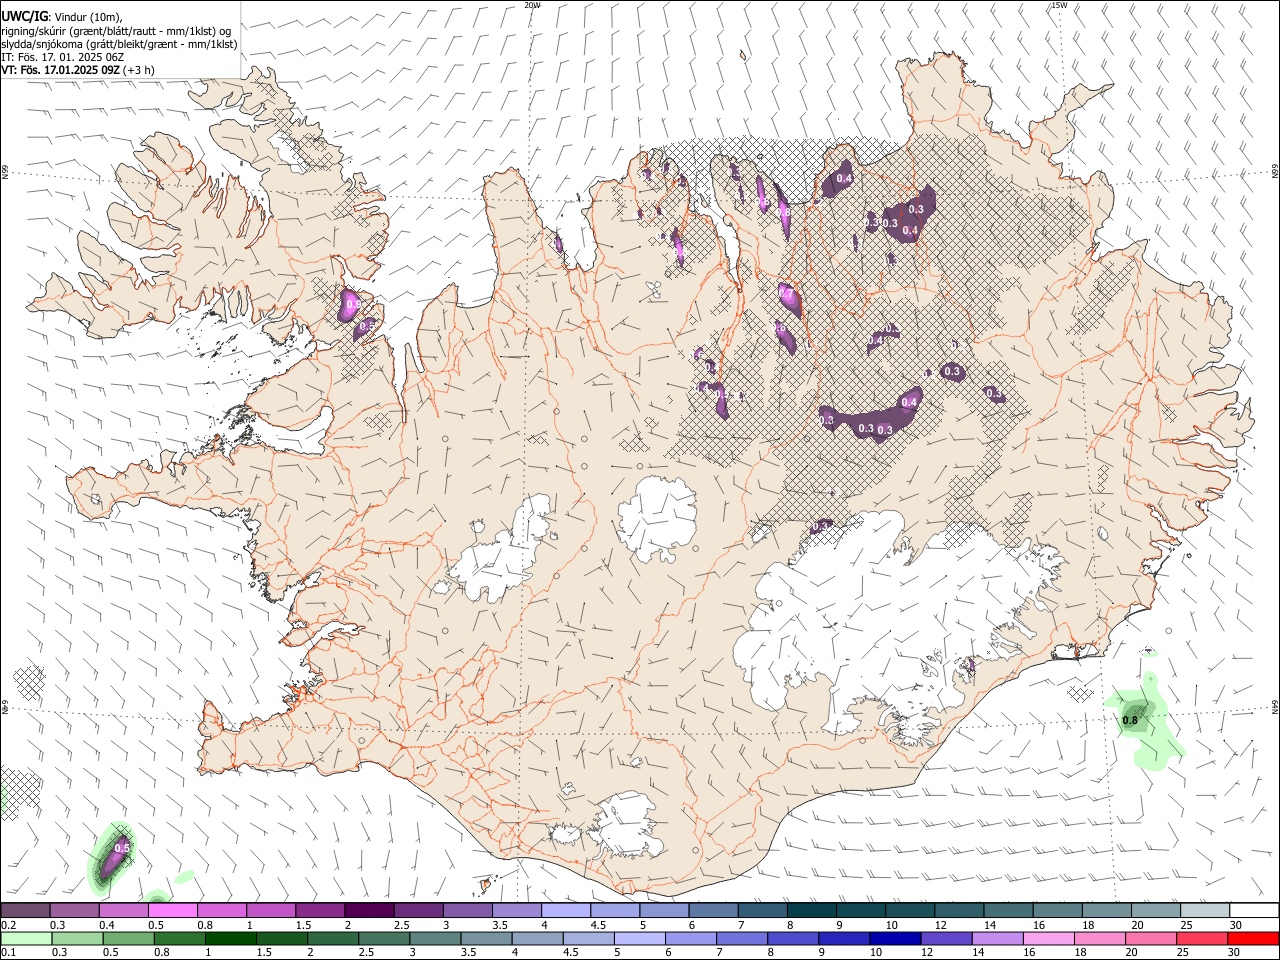Click the 0.5 label on the southwest offshore patch
Screen dimensions: 1280x960
point(123,848)
